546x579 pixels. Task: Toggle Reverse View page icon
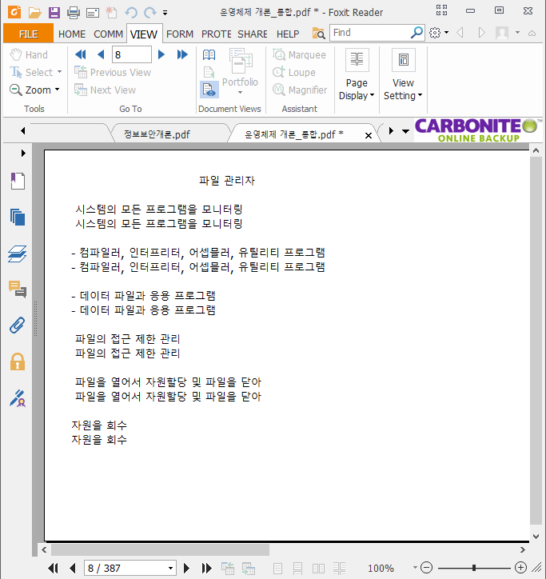[x=209, y=72]
